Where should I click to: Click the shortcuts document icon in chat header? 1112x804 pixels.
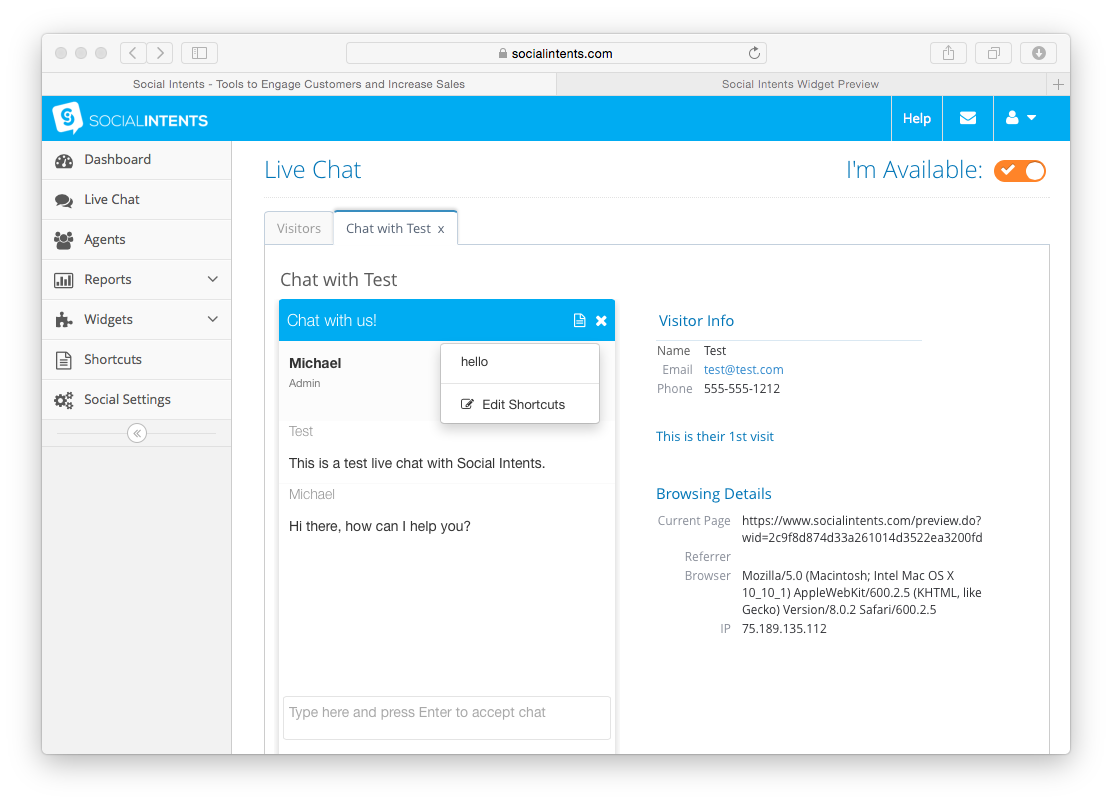[x=579, y=320]
